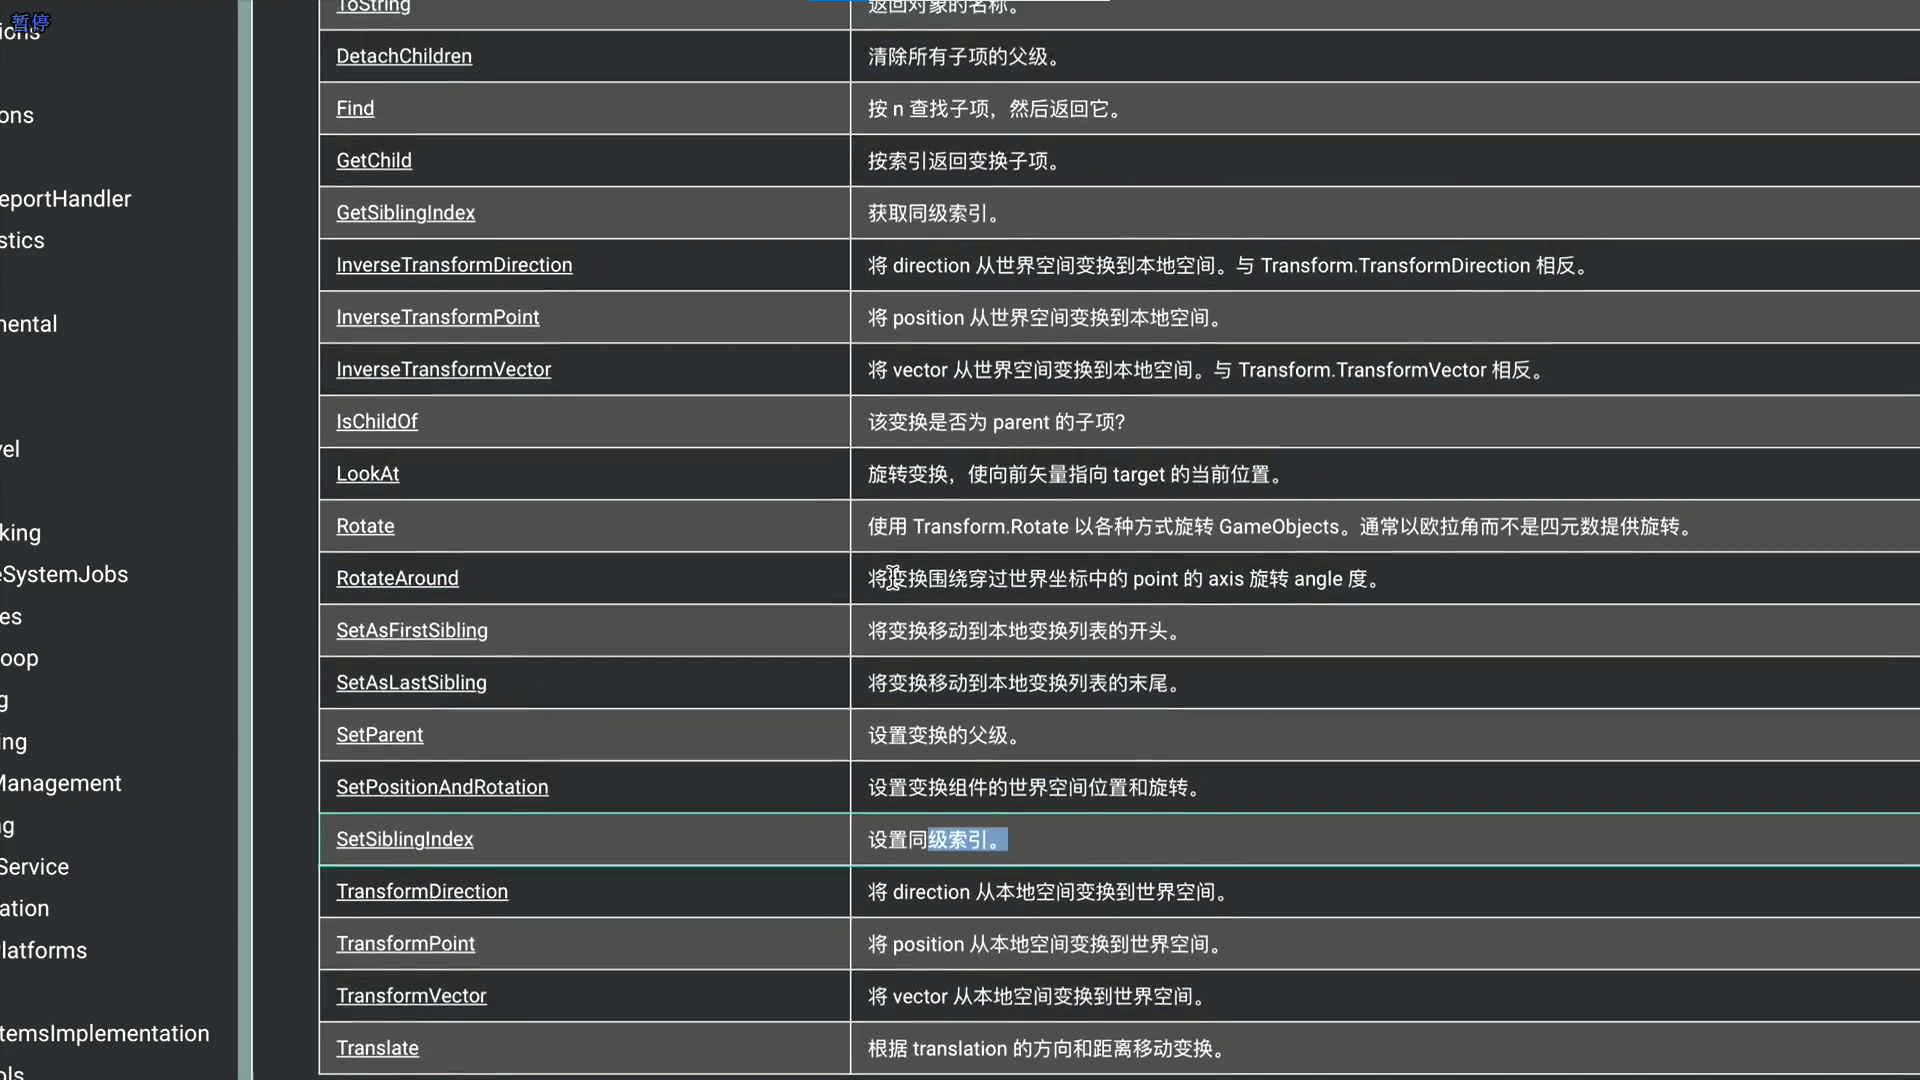Select the SystemJobs sidebar entry

[63, 574]
